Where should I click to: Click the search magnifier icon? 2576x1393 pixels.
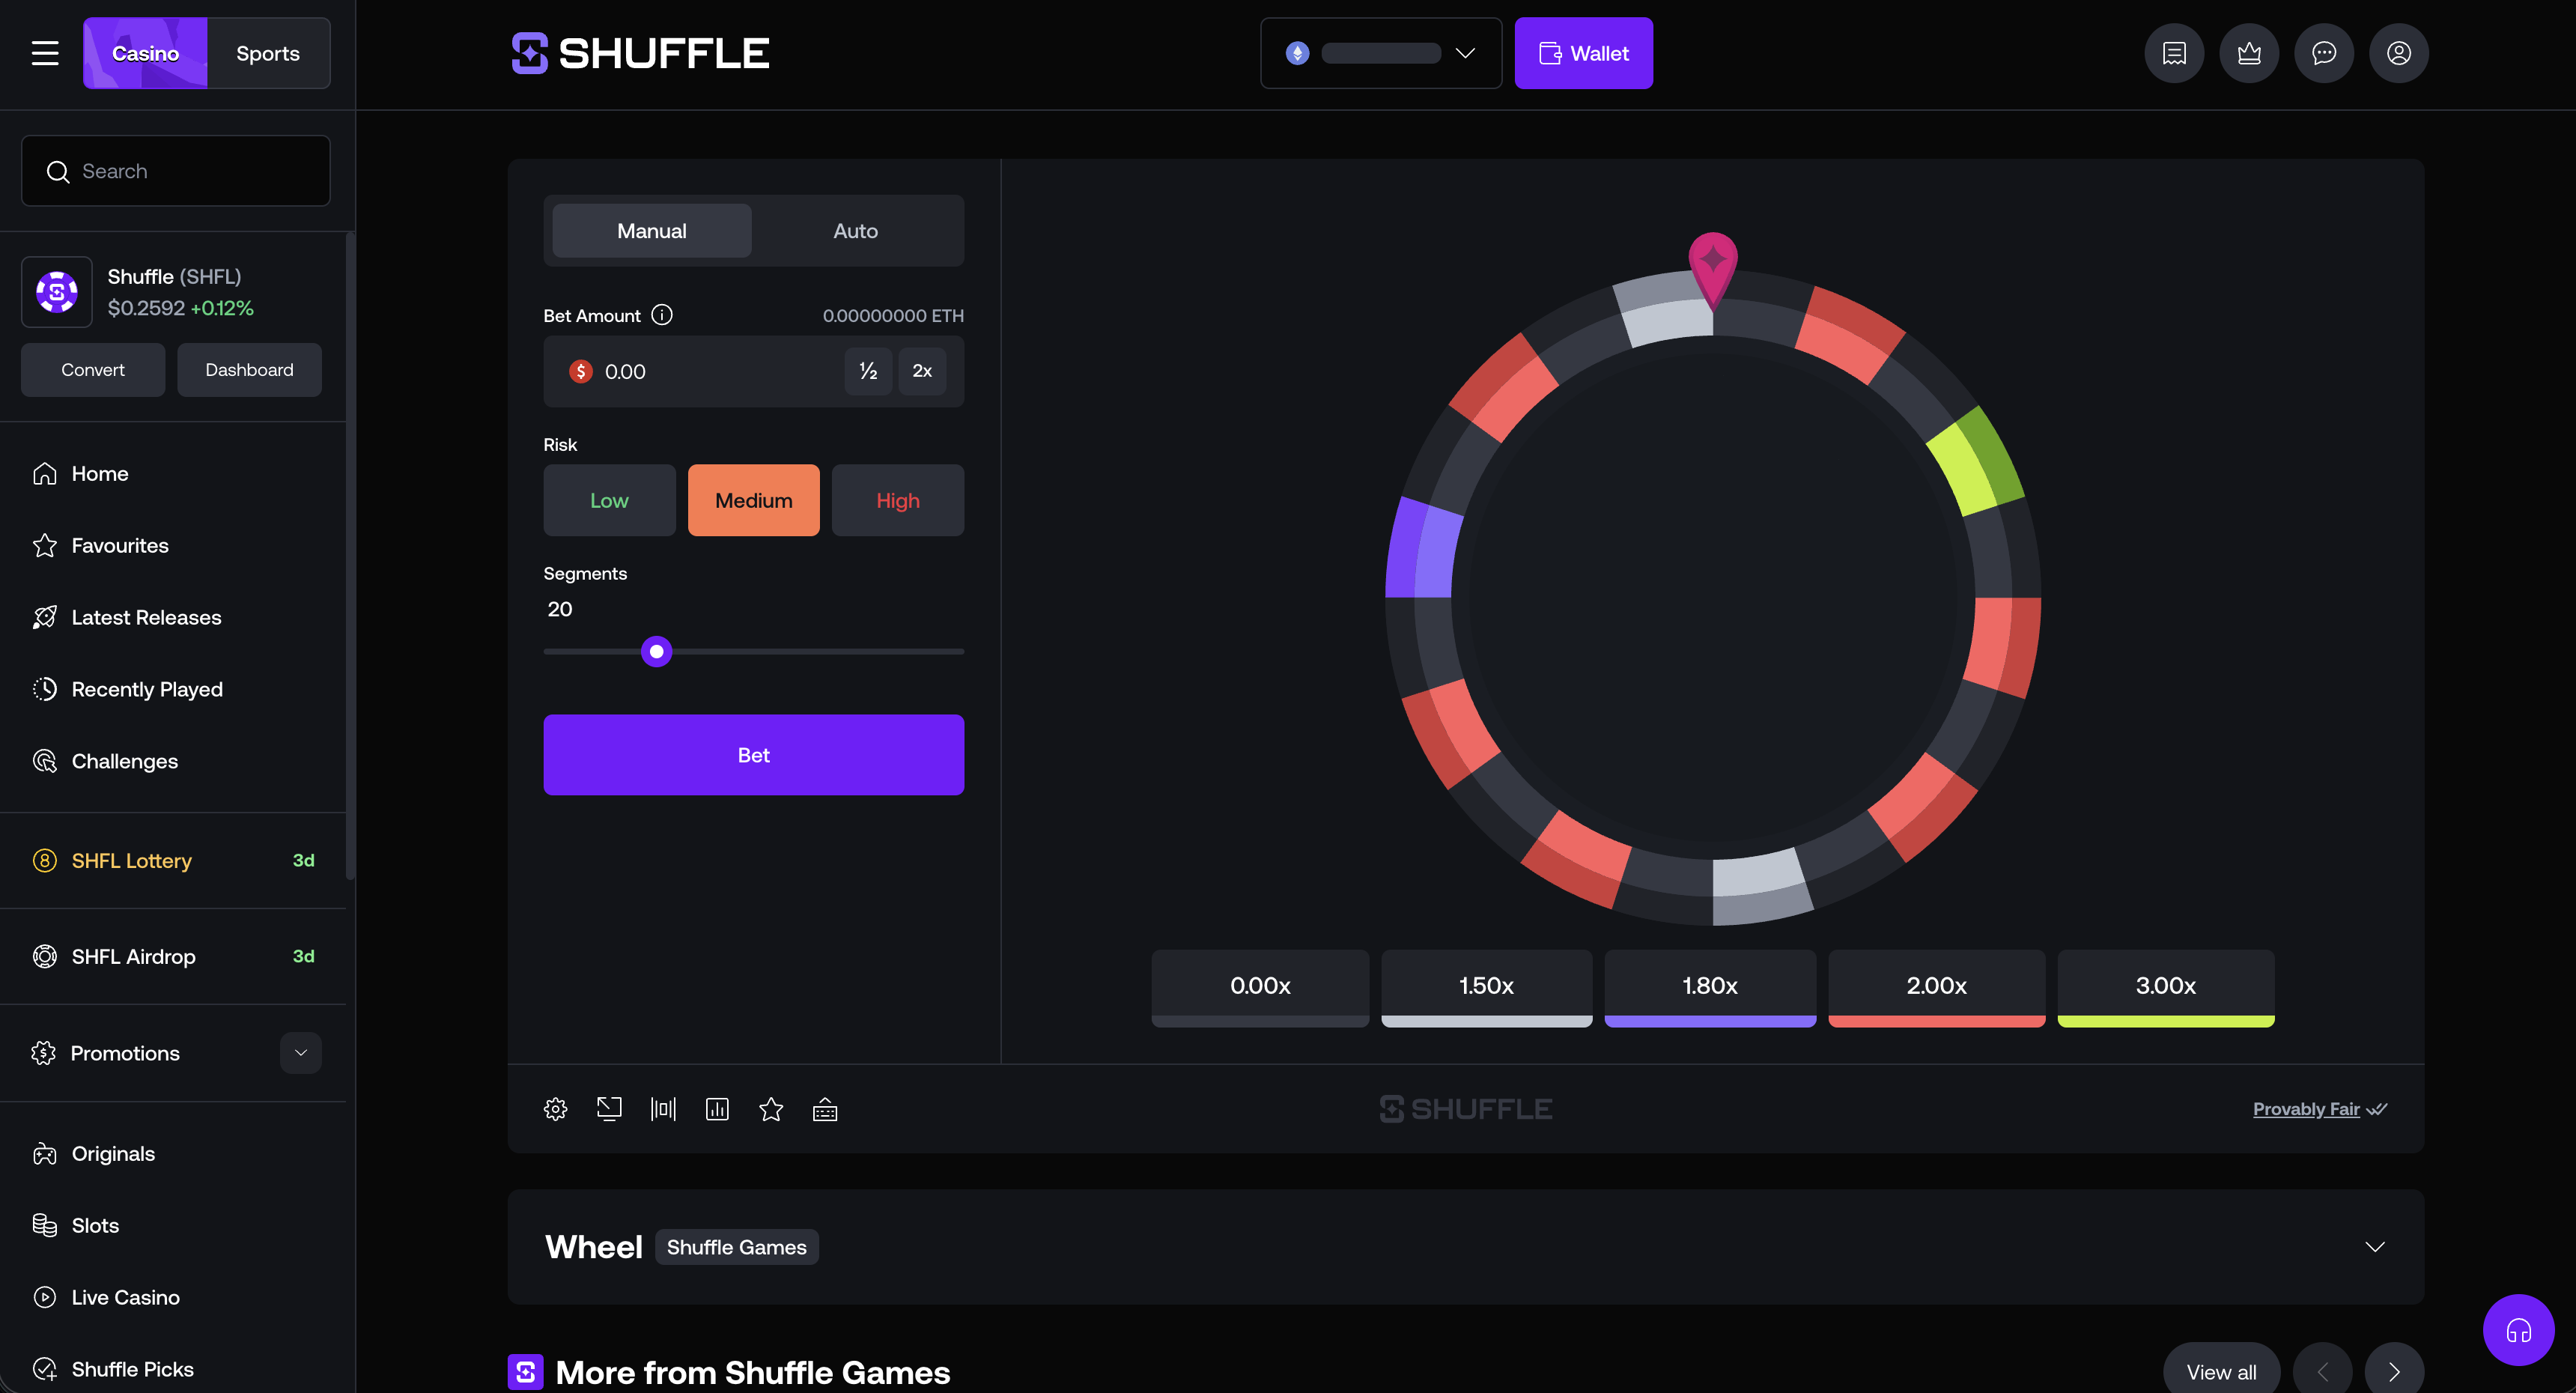(x=58, y=172)
